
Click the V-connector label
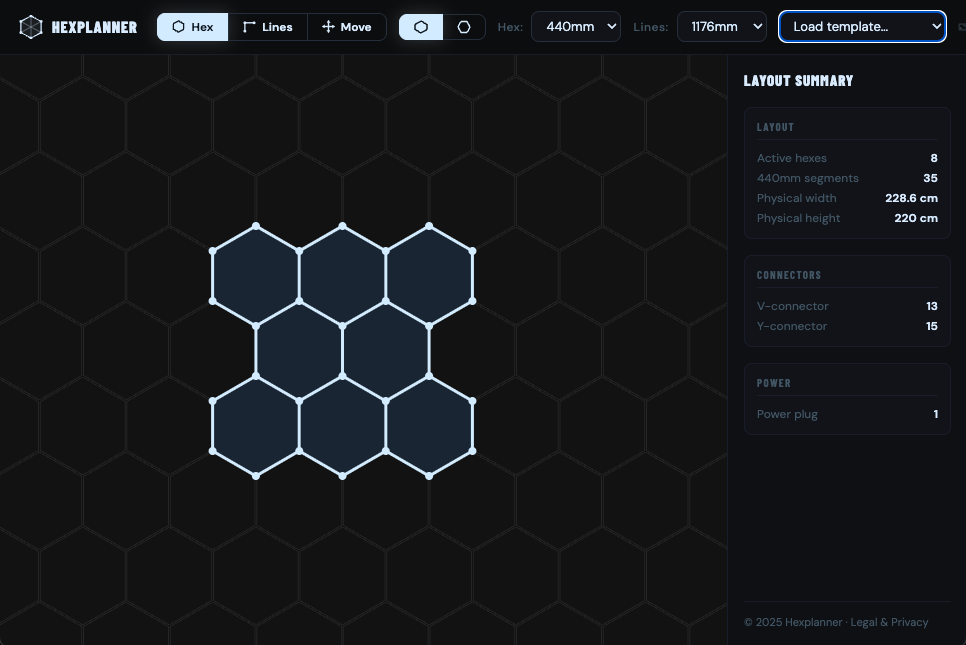[x=792, y=306]
